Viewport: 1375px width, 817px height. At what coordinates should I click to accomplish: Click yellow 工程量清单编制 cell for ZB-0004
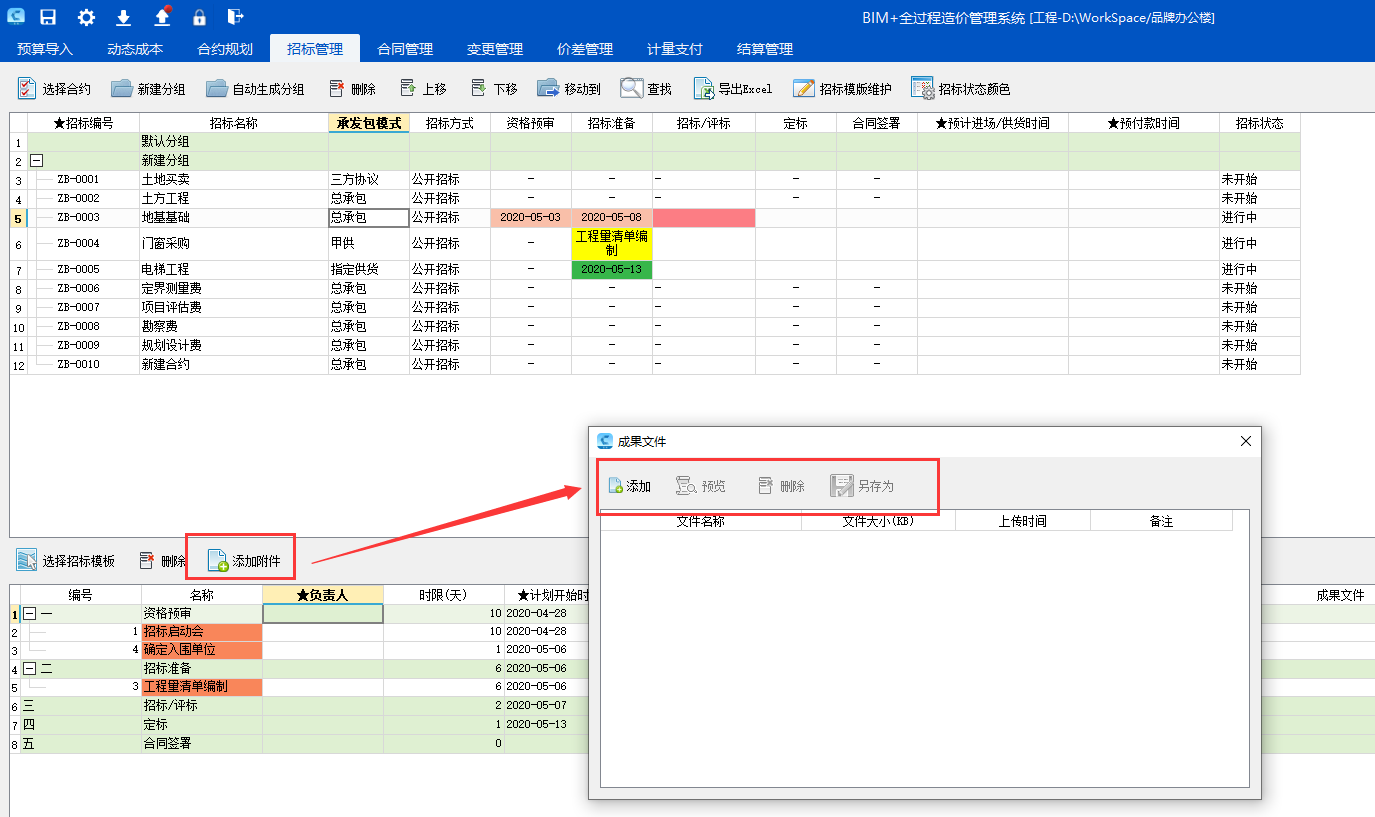pyautogui.click(x=612, y=244)
